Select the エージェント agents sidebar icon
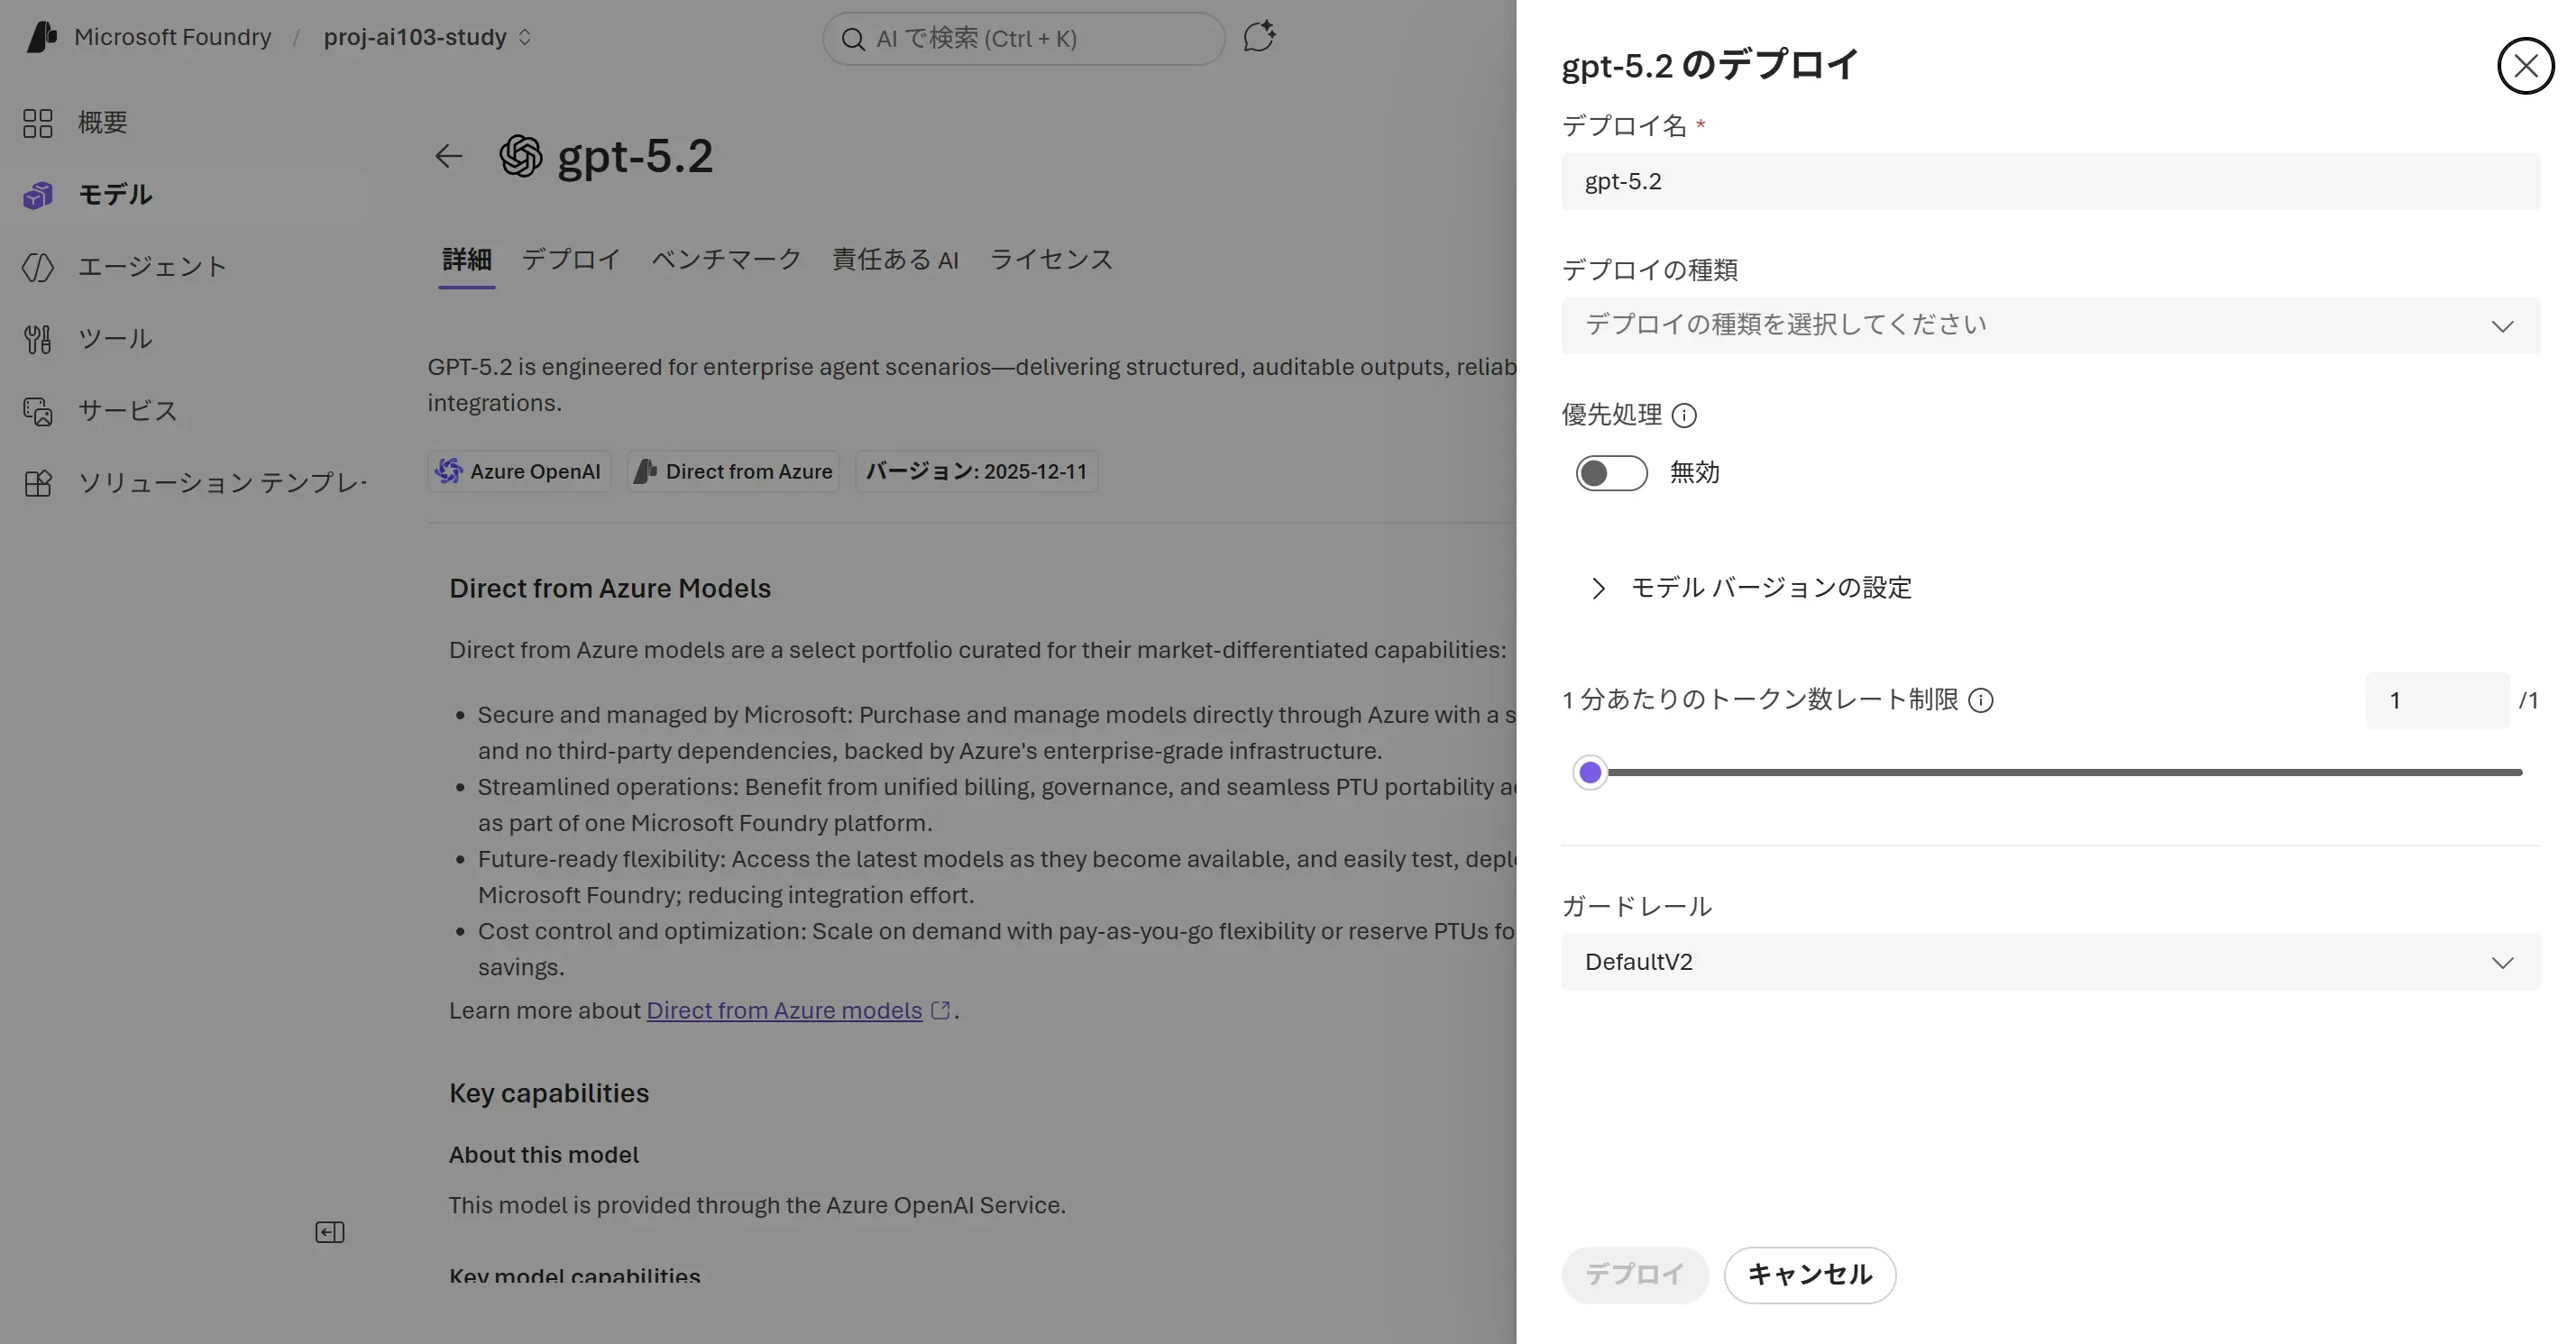The width and height of the screenshot is (2576, 1344). coord(38,267)
